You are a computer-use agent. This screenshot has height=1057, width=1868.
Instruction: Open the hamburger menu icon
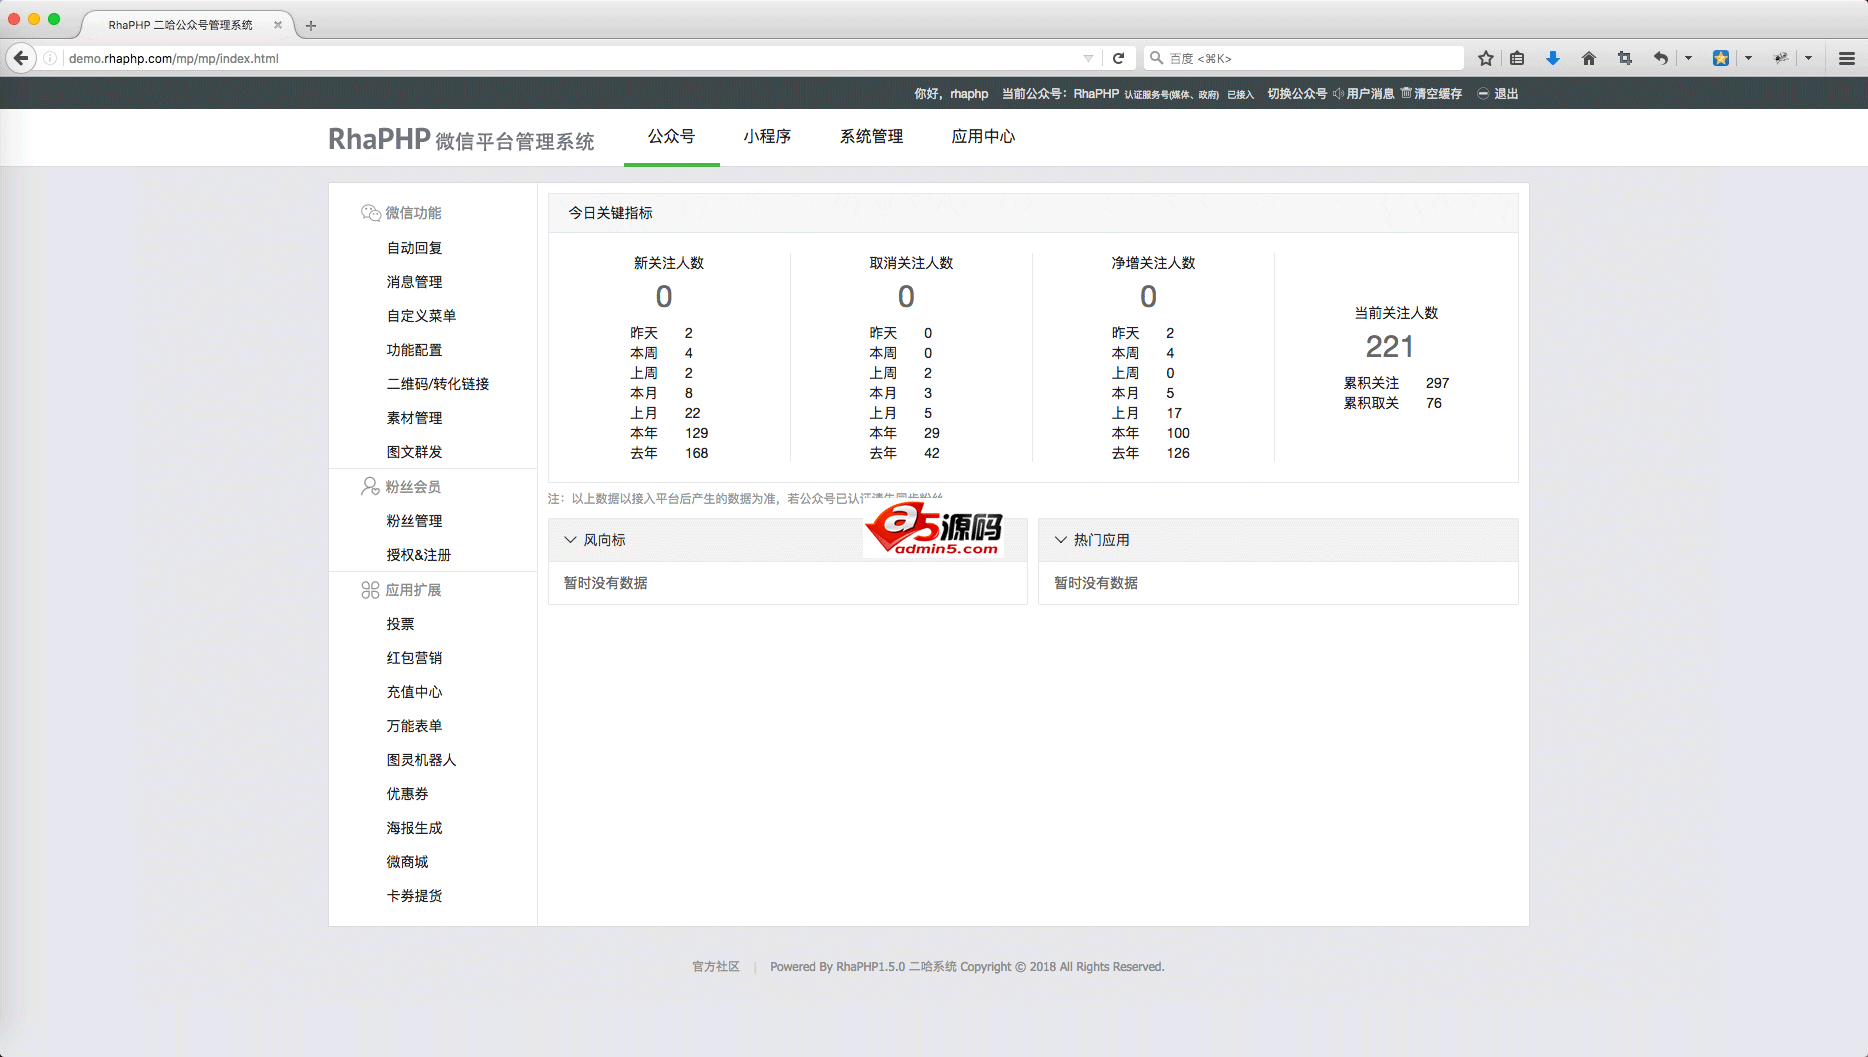1846,58
